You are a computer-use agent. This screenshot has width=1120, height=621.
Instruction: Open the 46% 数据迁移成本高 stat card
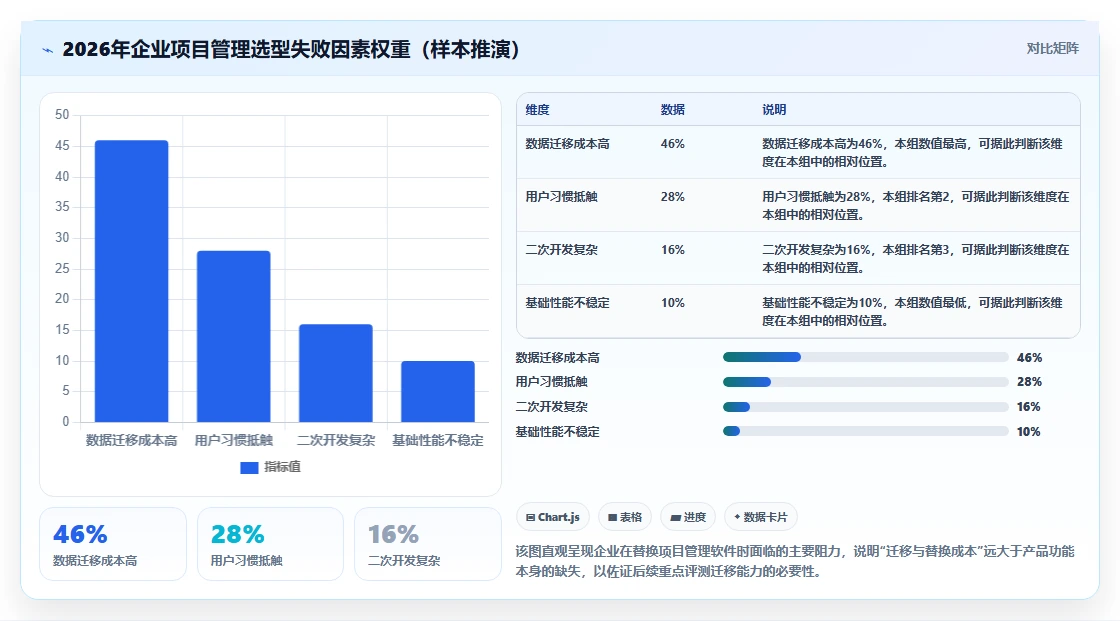point(113,544)
